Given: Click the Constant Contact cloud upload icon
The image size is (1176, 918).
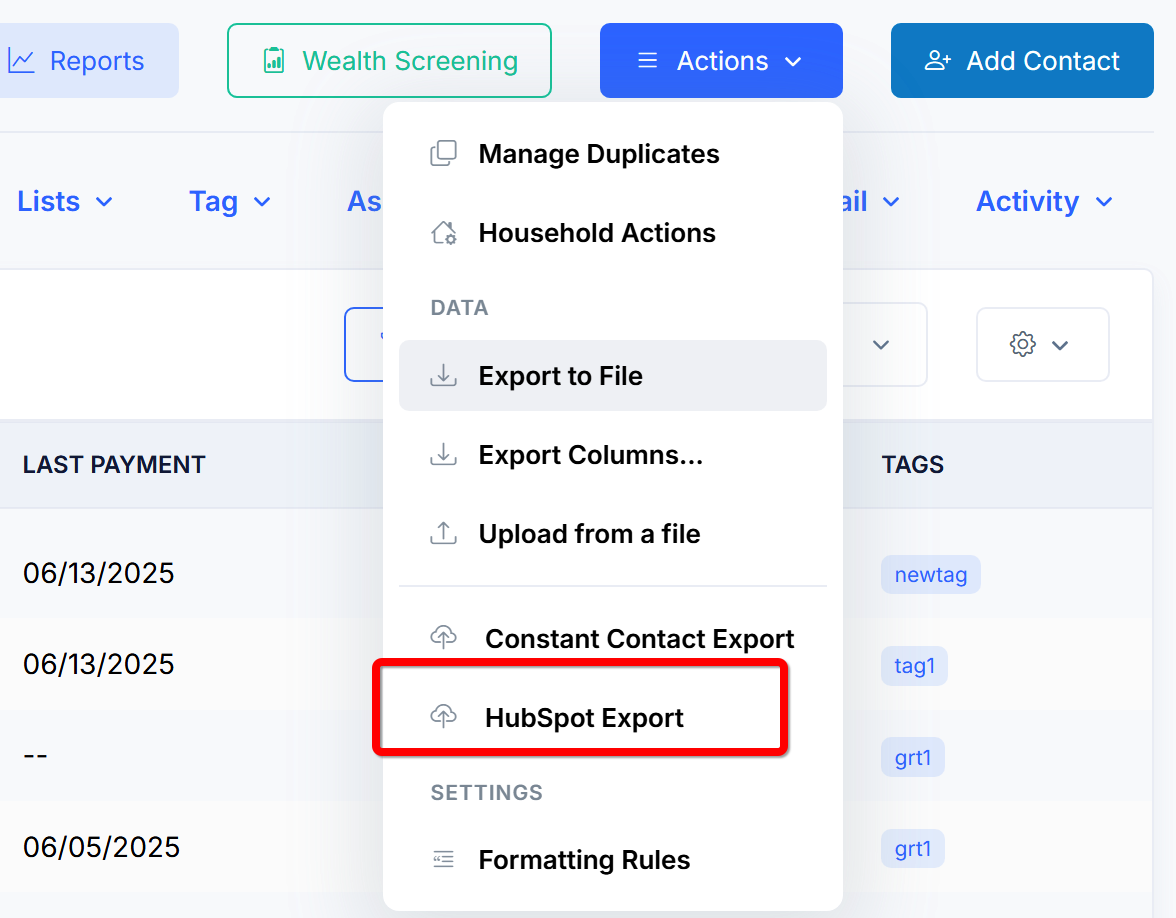Looking at the screenshot, I should pyautogui.click(x=443, y=637).
